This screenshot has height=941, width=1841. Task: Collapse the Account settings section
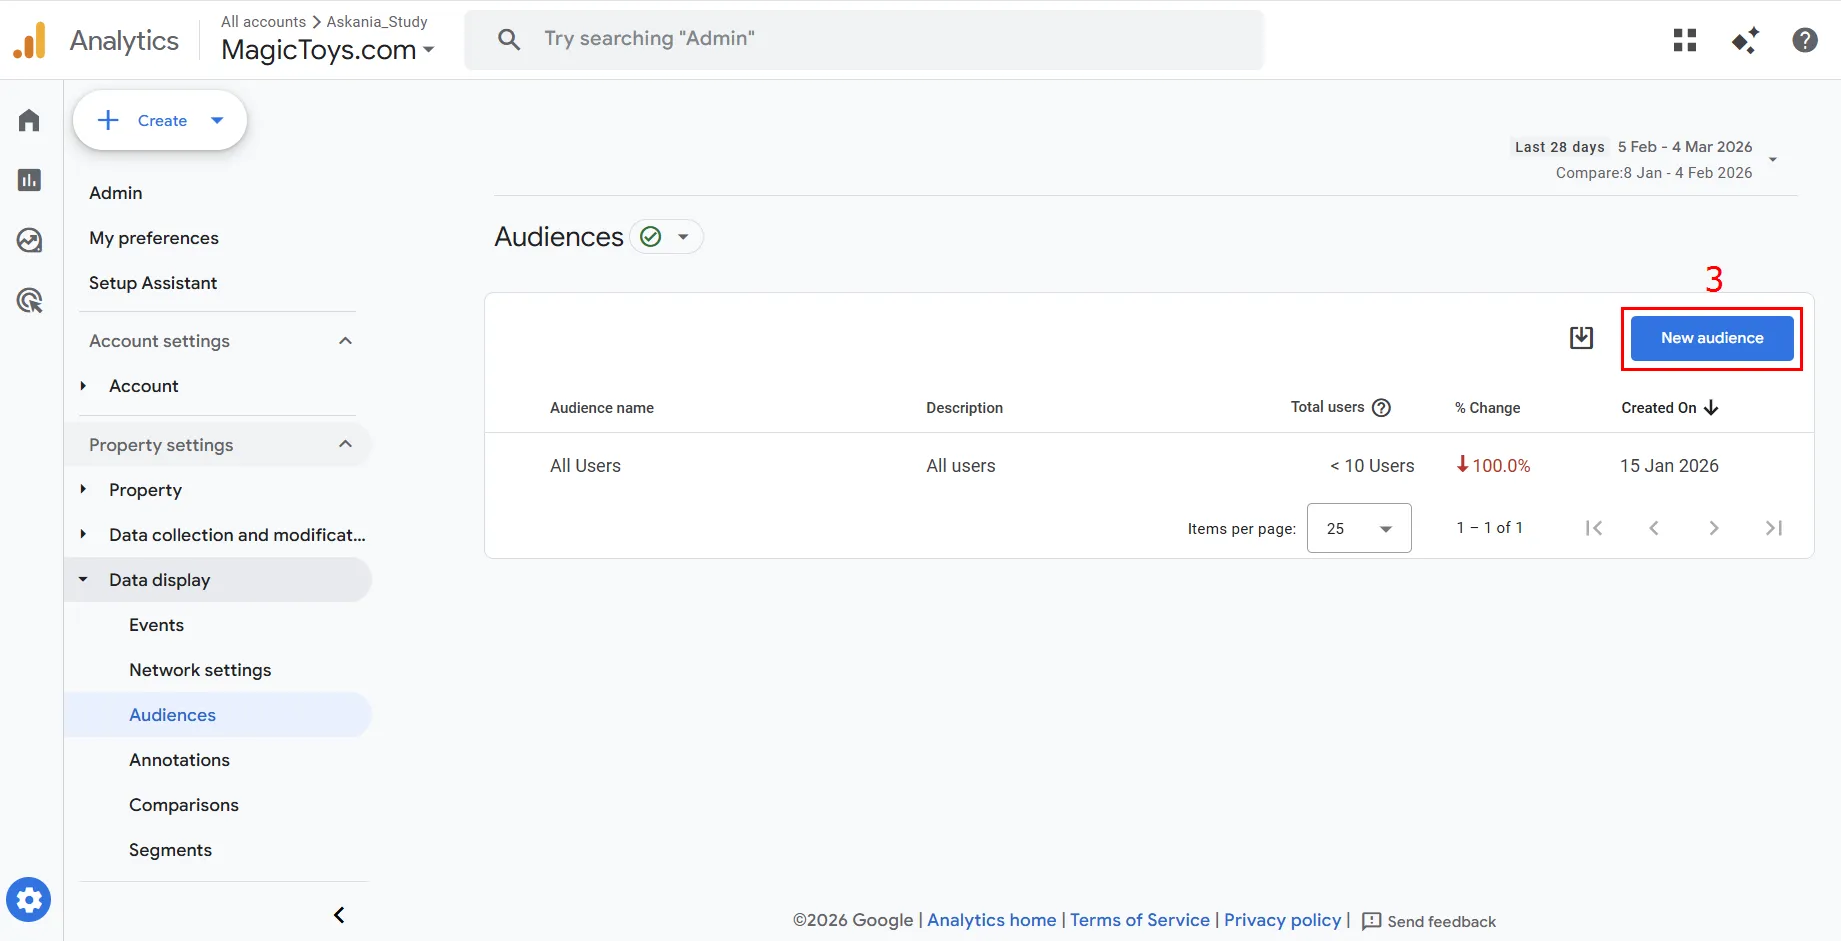pyautogui.click(x=345, y=341)
